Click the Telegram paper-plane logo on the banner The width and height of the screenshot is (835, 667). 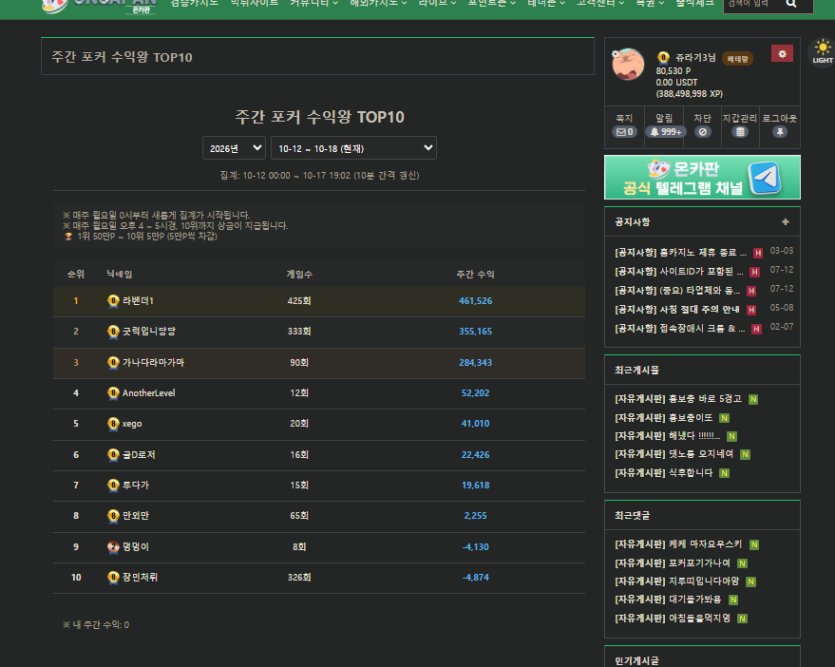click(765, 178)
